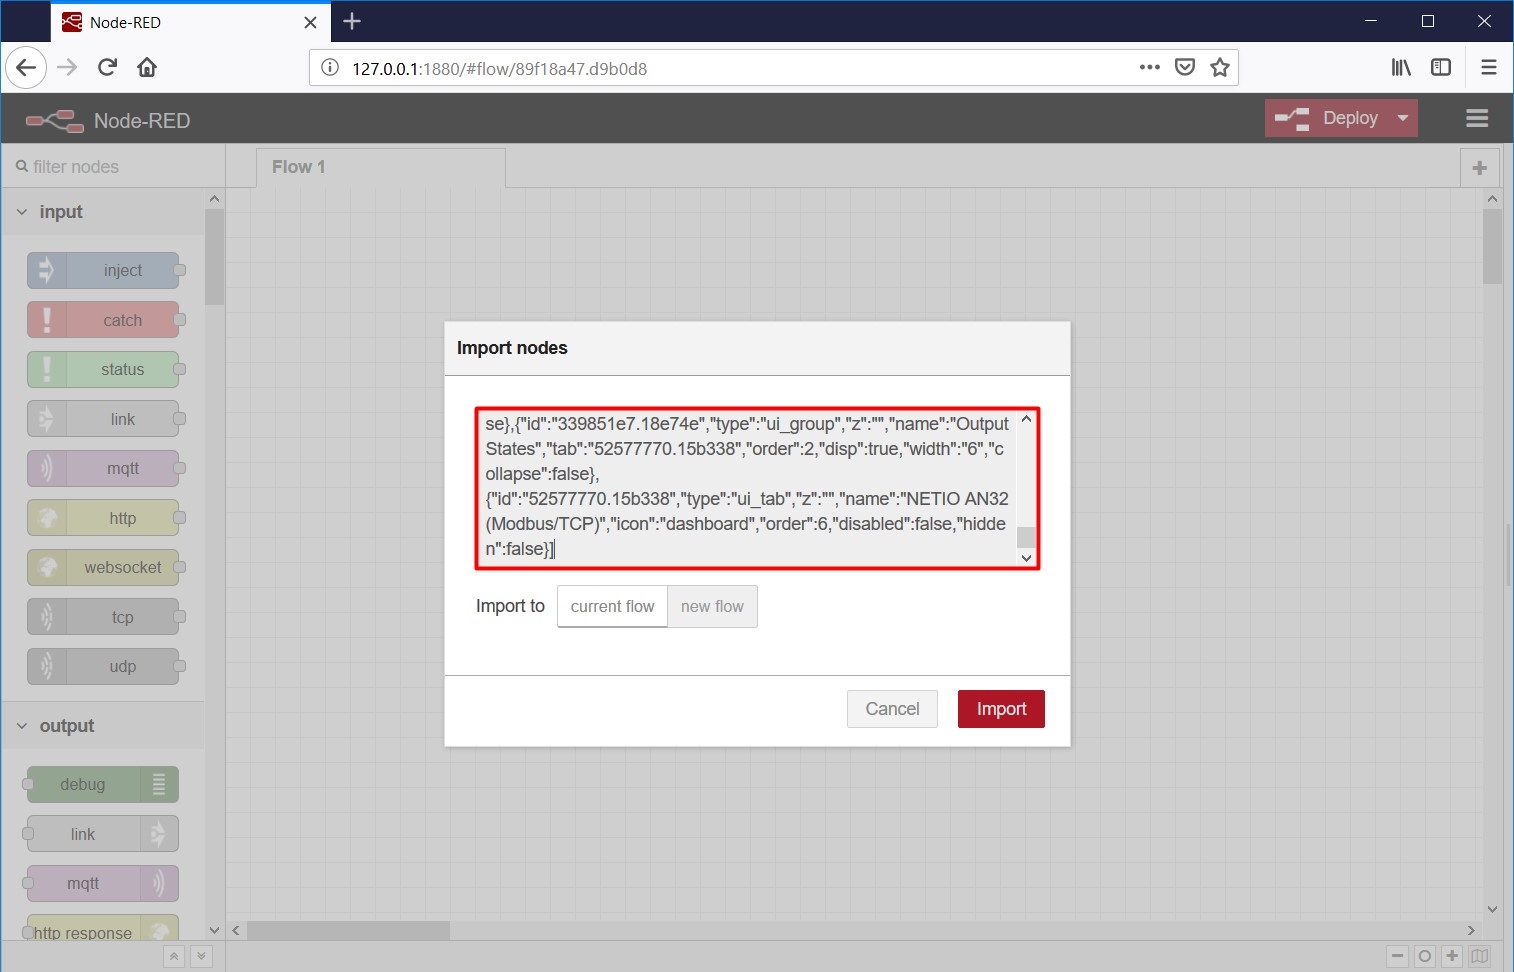Click the workspace scrollbar right arrow
Screen dimensions: 1514x972
(x=1471, y=930)
